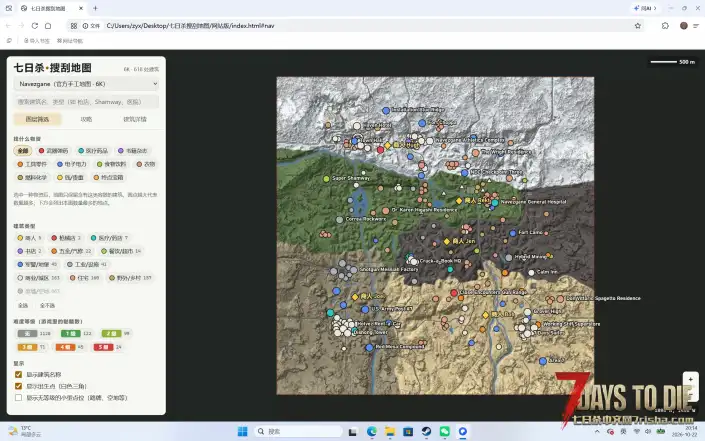This screenshot has height=441, width=705.
Task: Toggle the 书店 2 building type chip
Action: pyautogui.click(x=29, y=251)
